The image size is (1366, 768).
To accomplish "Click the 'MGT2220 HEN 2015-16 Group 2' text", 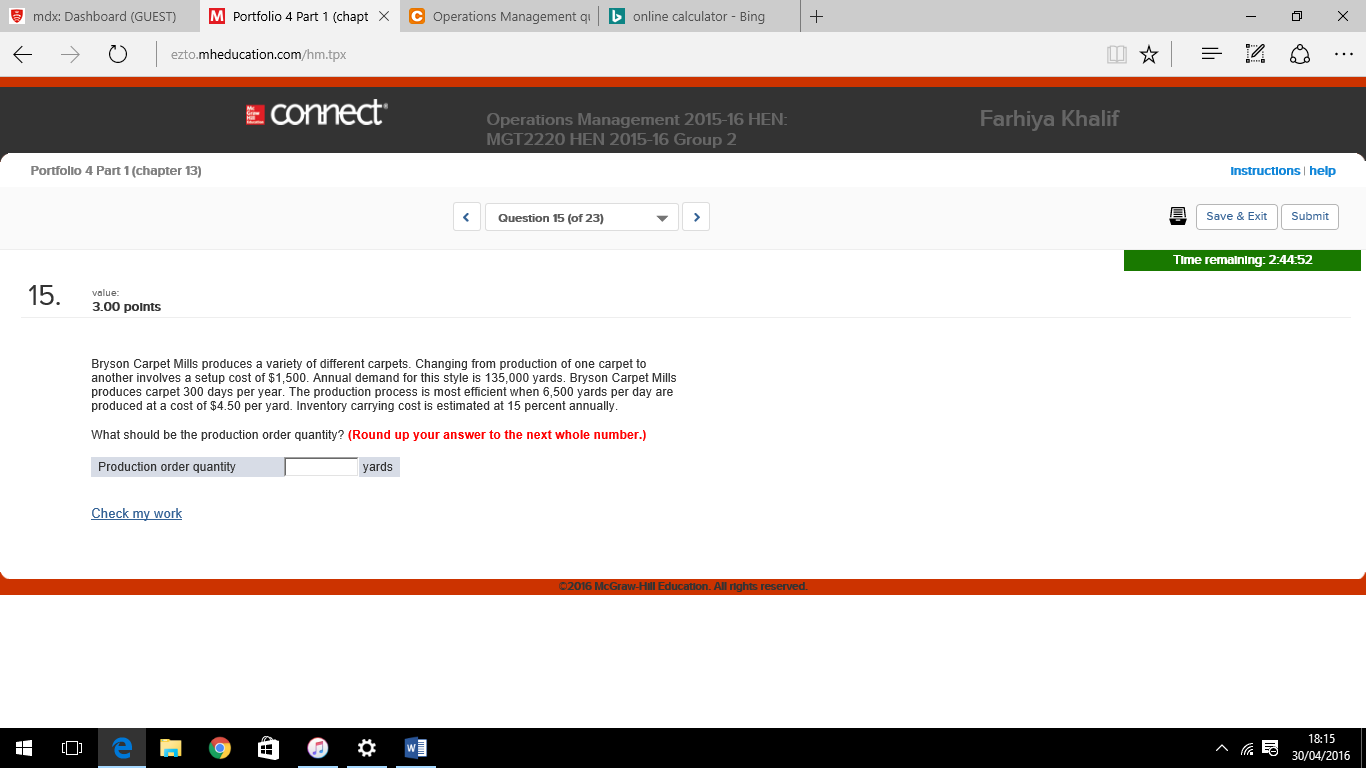I will [611, 139].
